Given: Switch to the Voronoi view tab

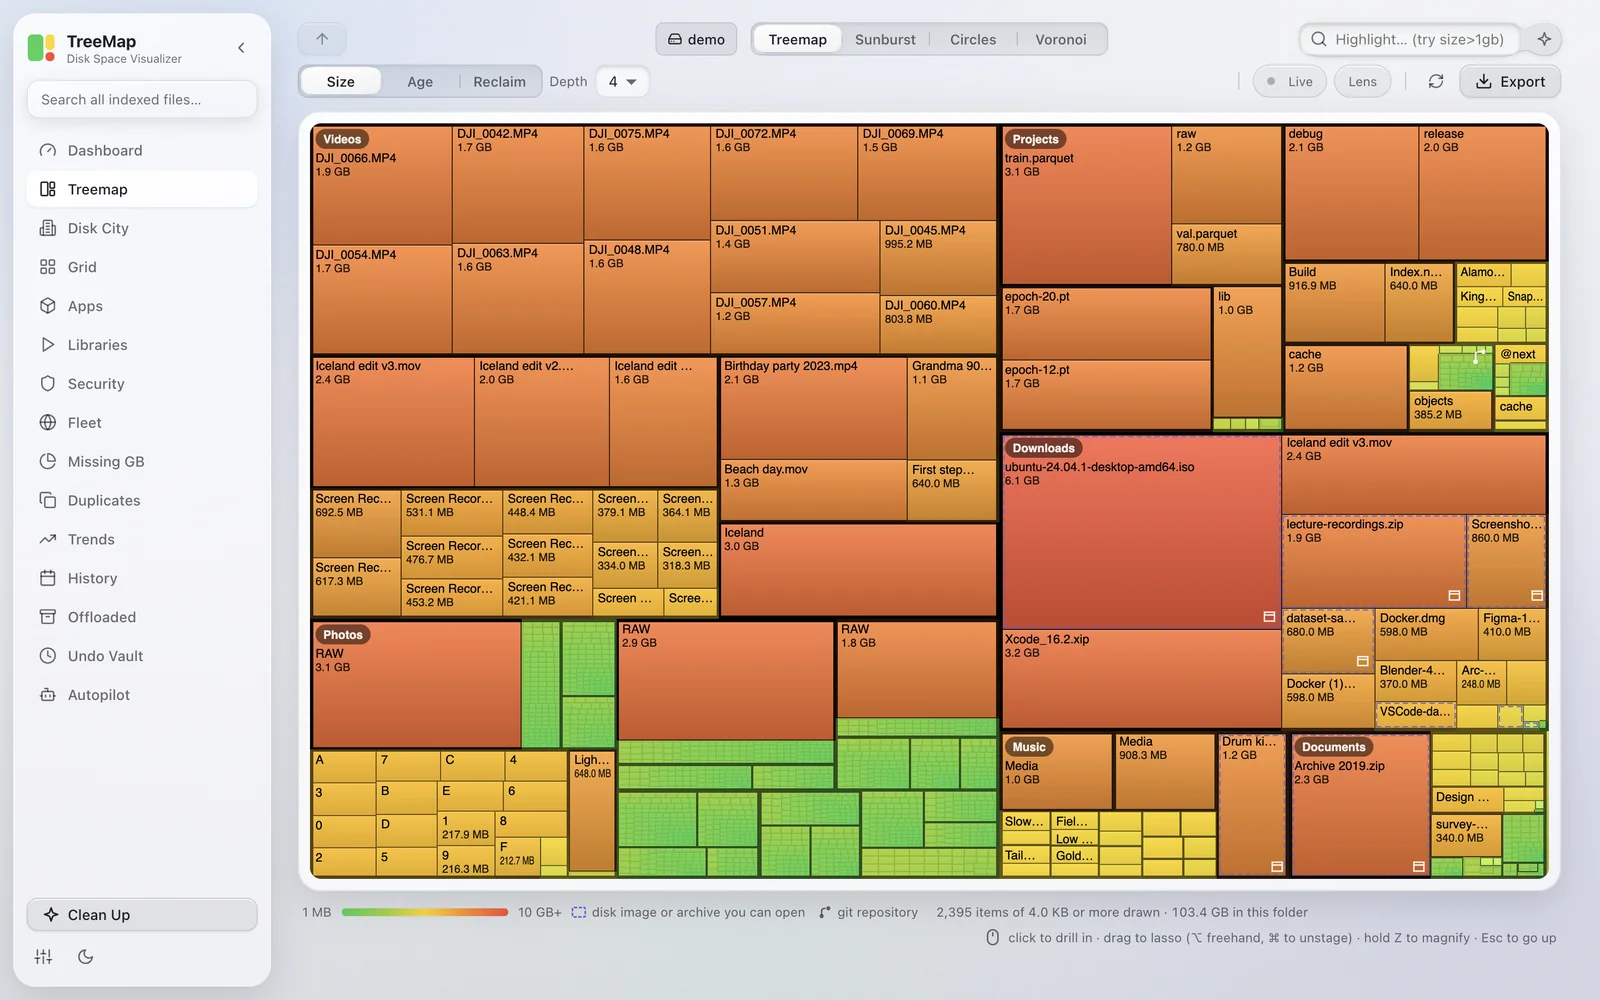Looking at the screenshot, I should [1061, 39].
